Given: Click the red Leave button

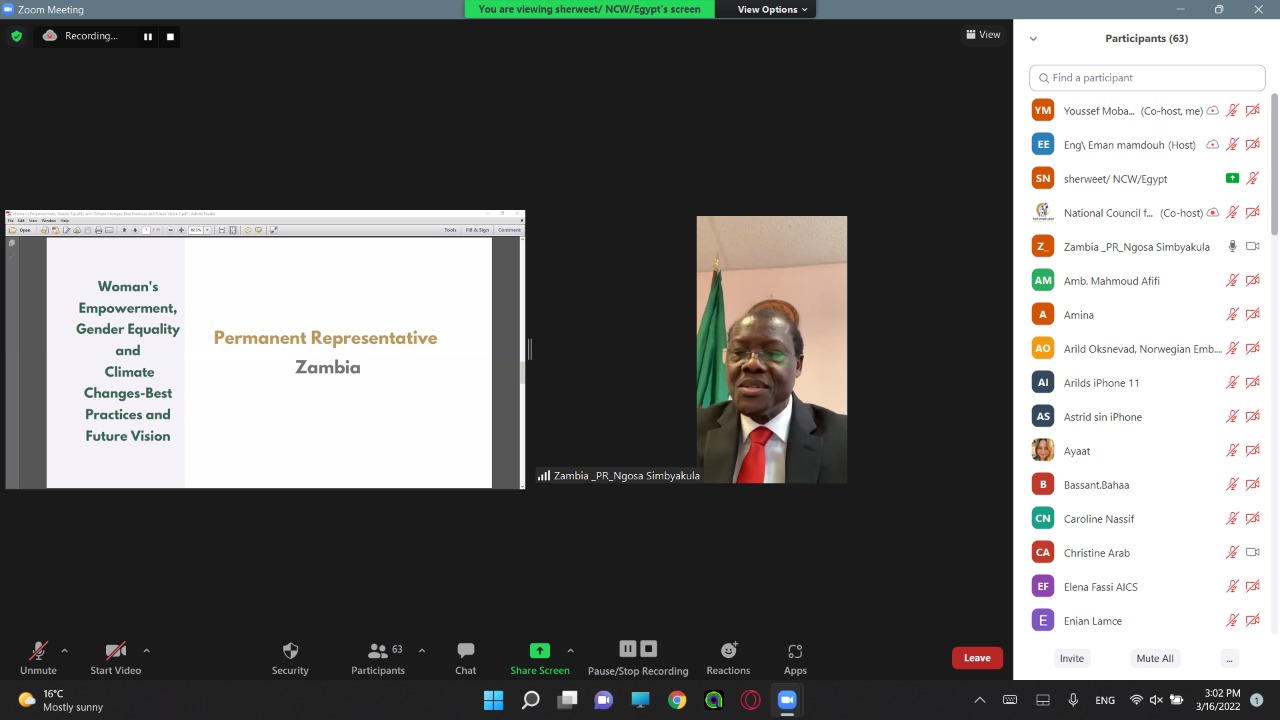Looking at the screenshot, I should point(977,658).
